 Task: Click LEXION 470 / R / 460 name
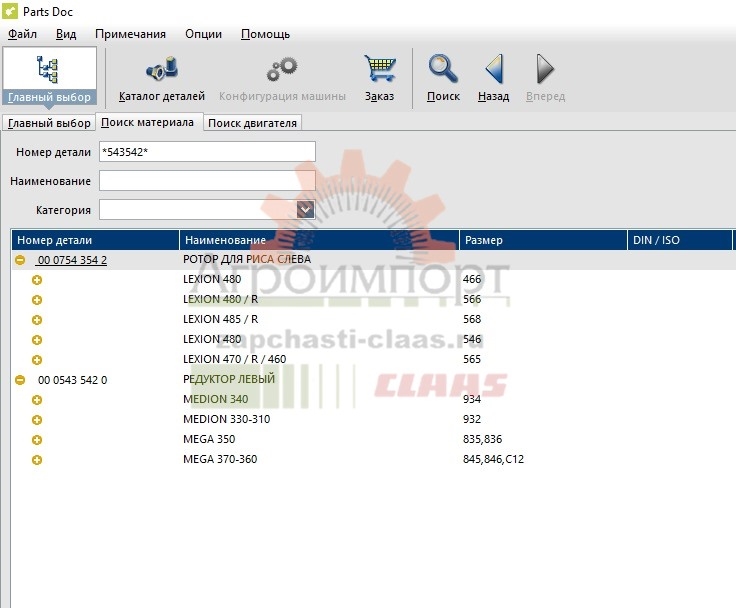pos(235,359)
